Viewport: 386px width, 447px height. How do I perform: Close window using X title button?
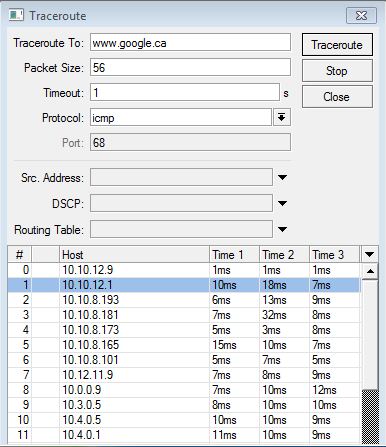361,16
